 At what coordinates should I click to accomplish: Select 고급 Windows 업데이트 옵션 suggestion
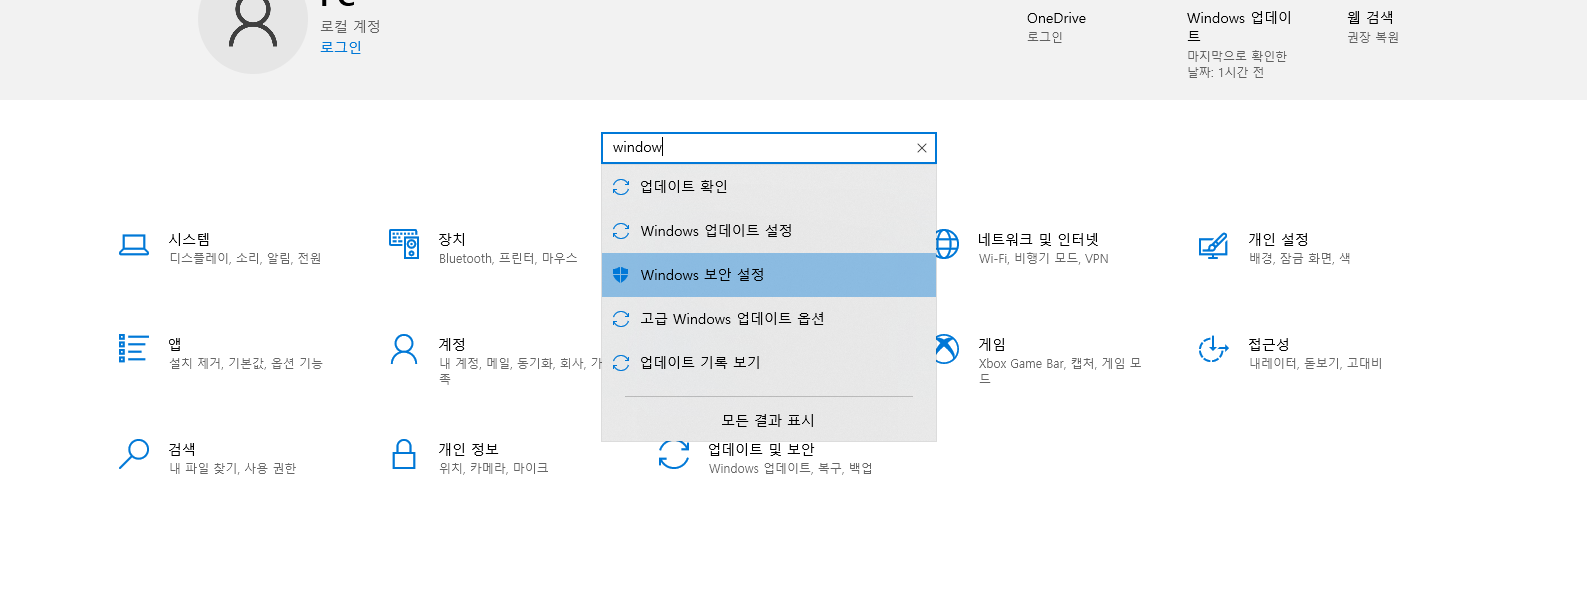click(769, 319)
